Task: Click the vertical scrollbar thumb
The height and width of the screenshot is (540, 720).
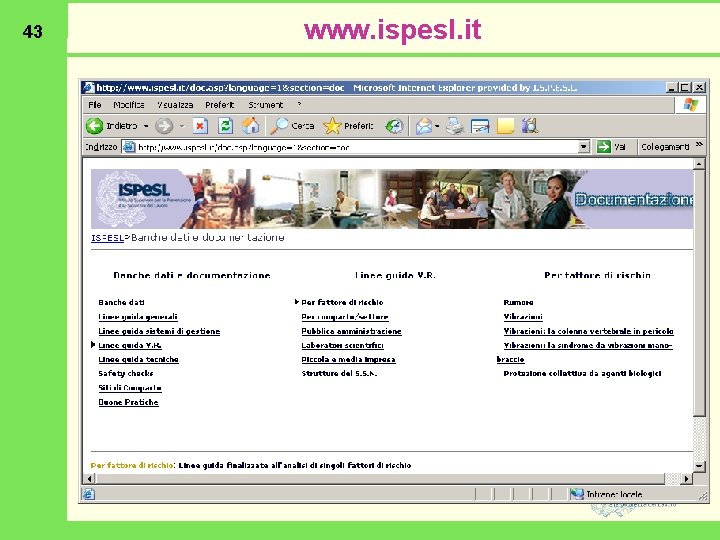Action: click(699, 293)
